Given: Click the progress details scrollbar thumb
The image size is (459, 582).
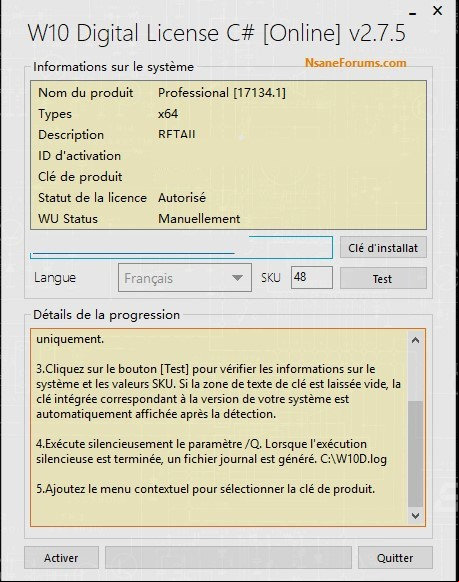Looking at the screenshot, I should [416, 454].
